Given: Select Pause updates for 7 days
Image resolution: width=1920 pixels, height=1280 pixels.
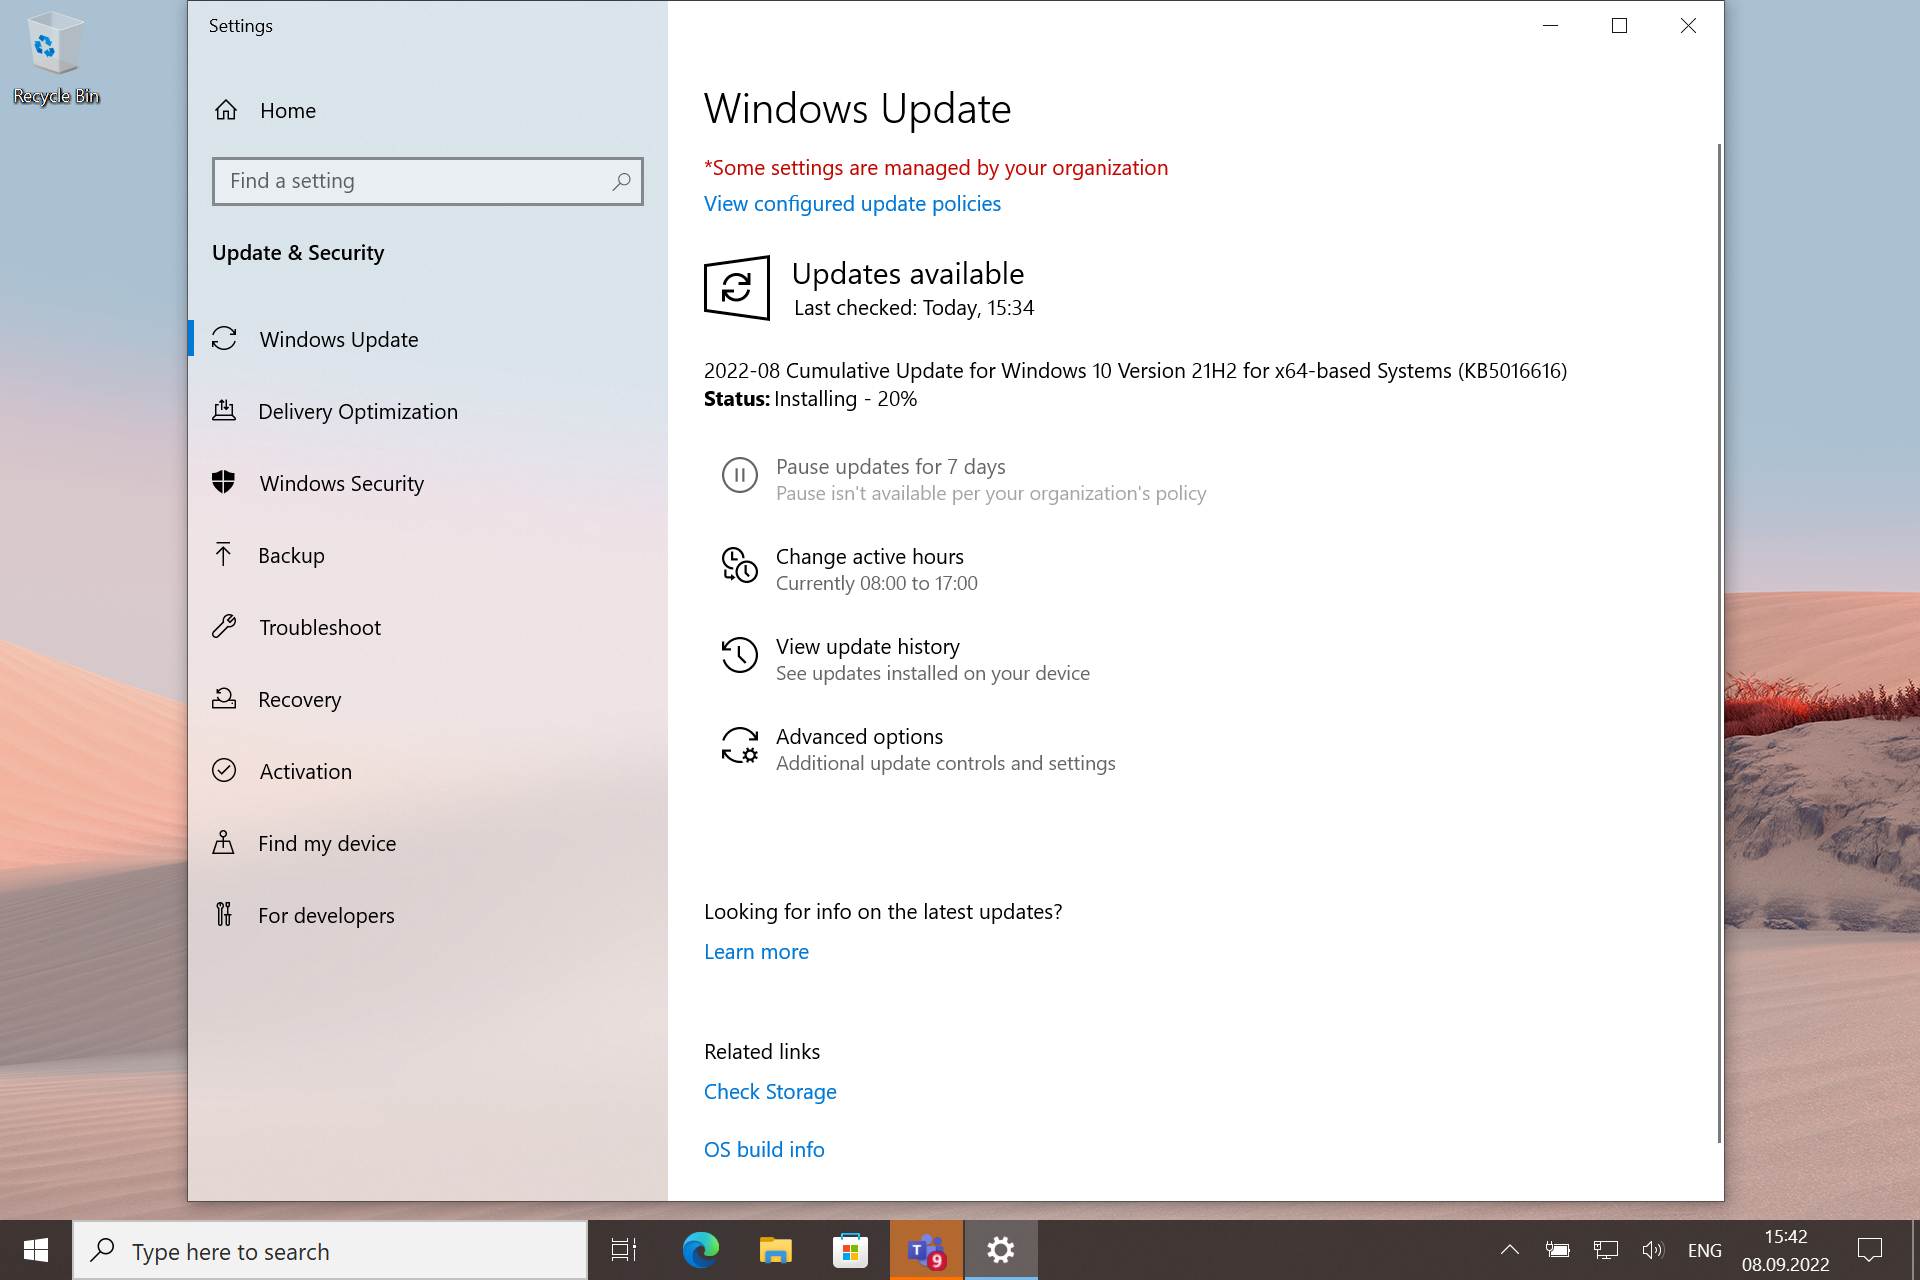Looking at the screenshot, I should click(x=890, y=466).
